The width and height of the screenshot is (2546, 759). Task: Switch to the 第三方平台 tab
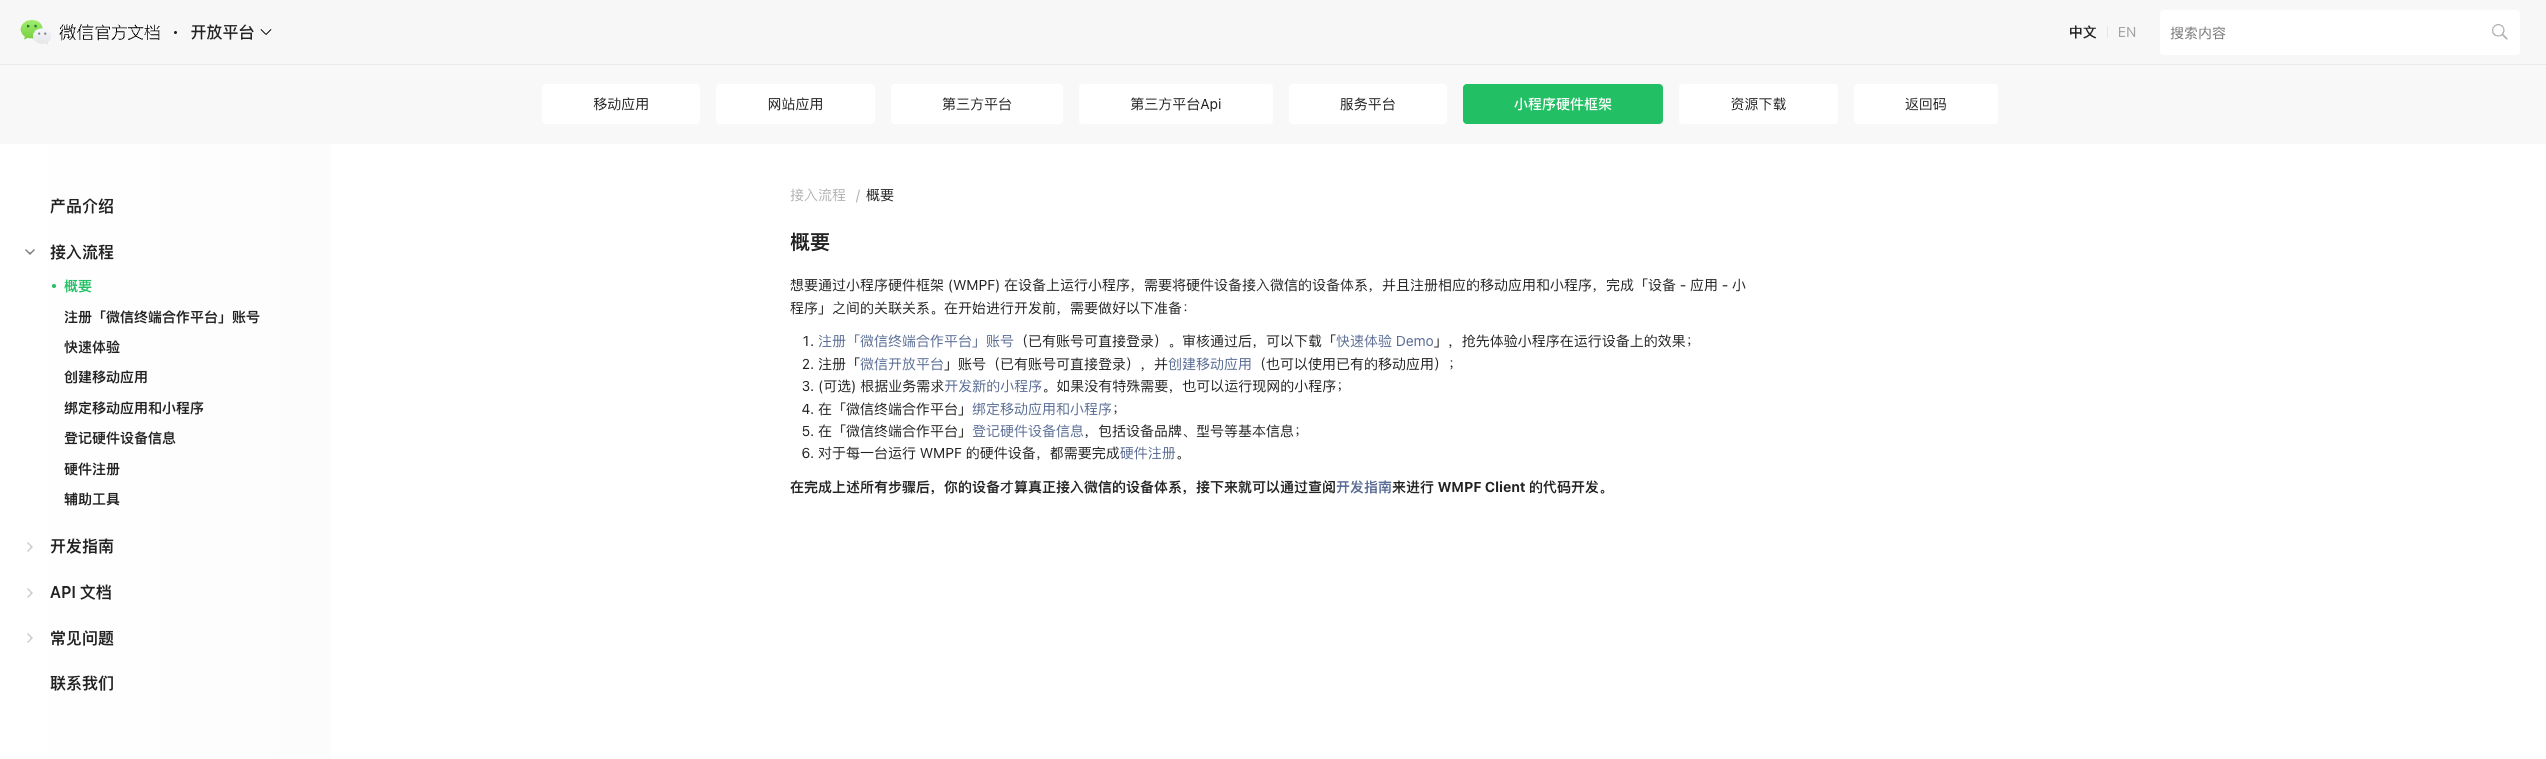tap(977, 104)
